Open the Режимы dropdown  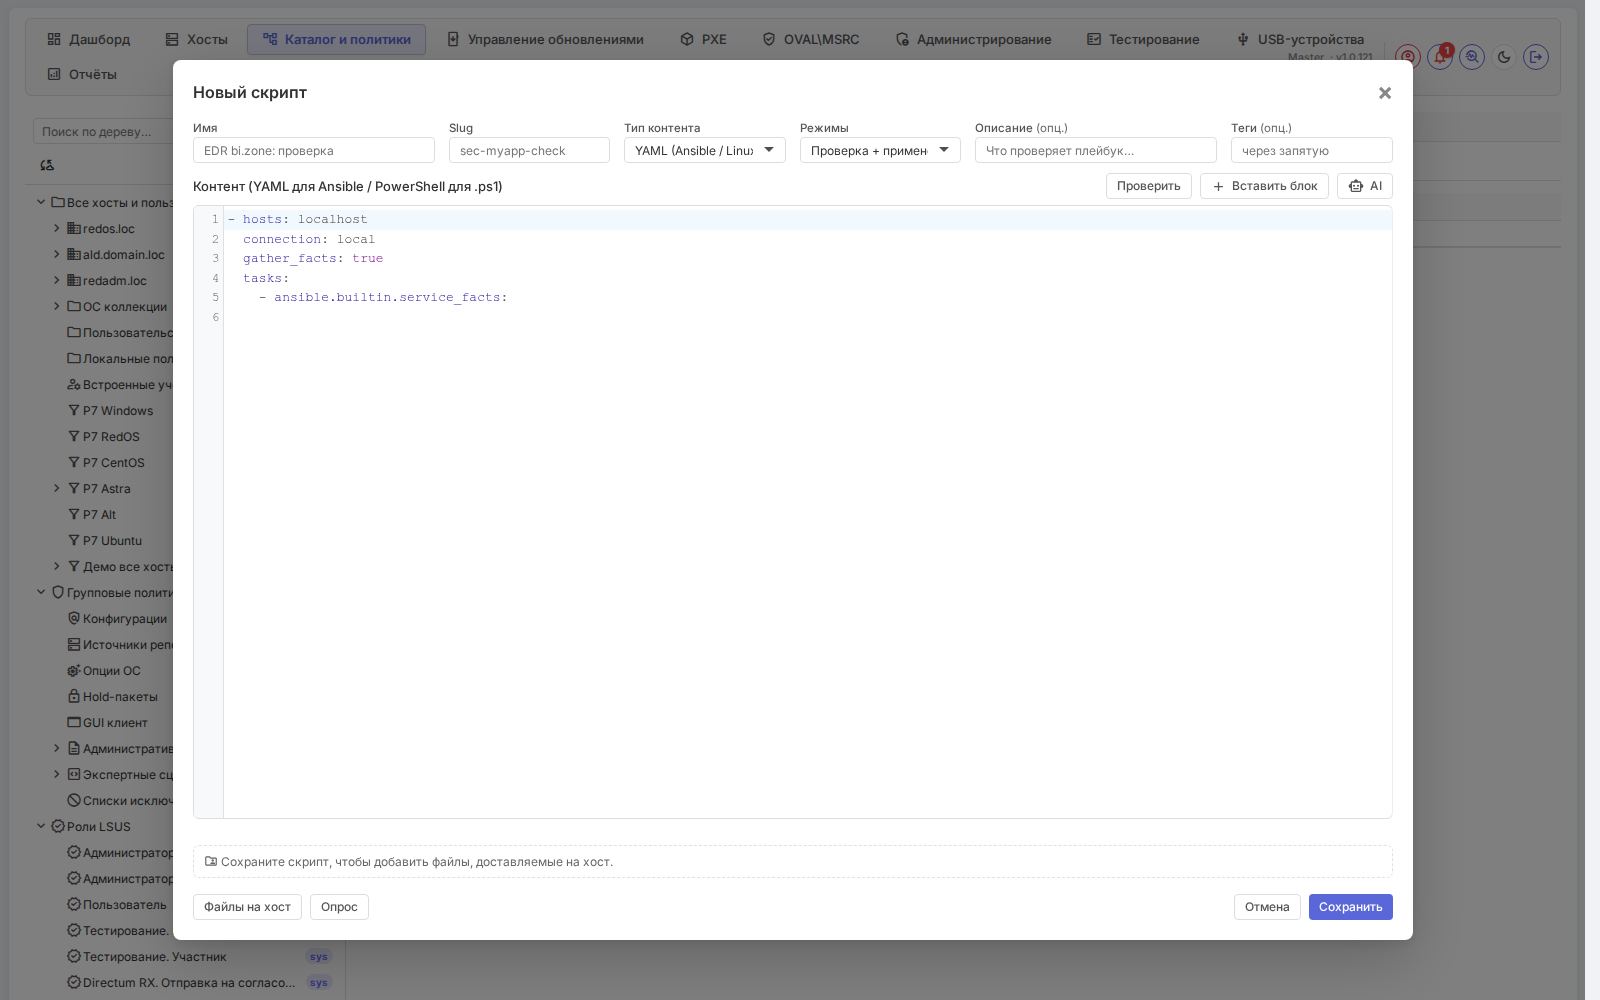pyautogui.click(x=880, y=150)
